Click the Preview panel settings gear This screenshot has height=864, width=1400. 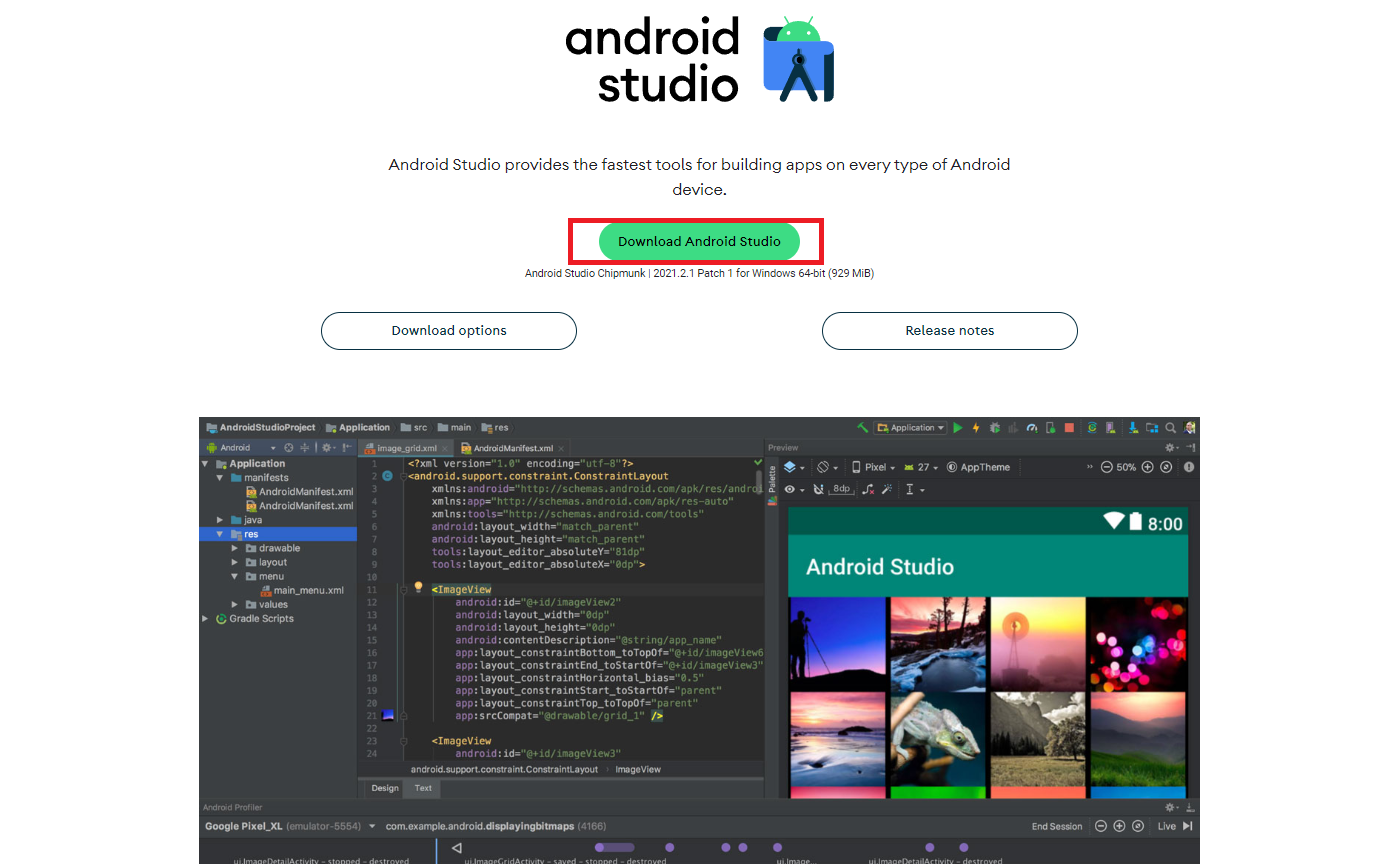pyautogui.click(x=1171, y=448)
